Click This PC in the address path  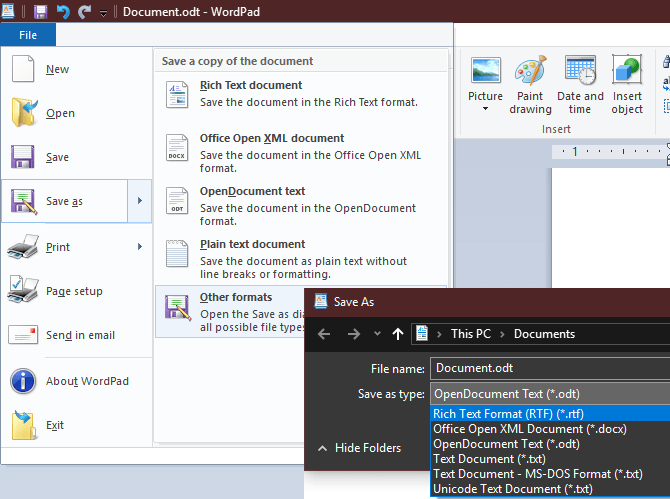click(471, 334)
